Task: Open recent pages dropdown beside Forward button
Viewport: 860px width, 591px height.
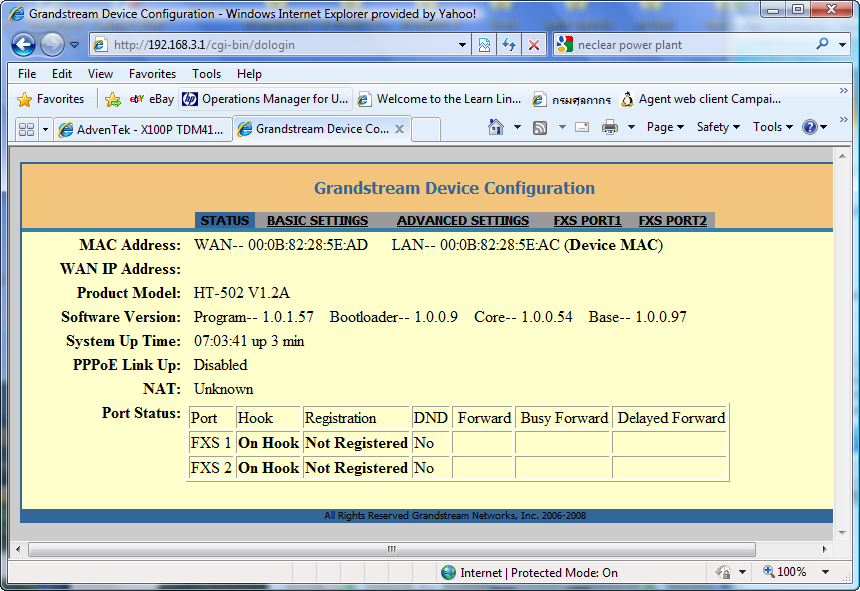Action: tap(75, 45)
